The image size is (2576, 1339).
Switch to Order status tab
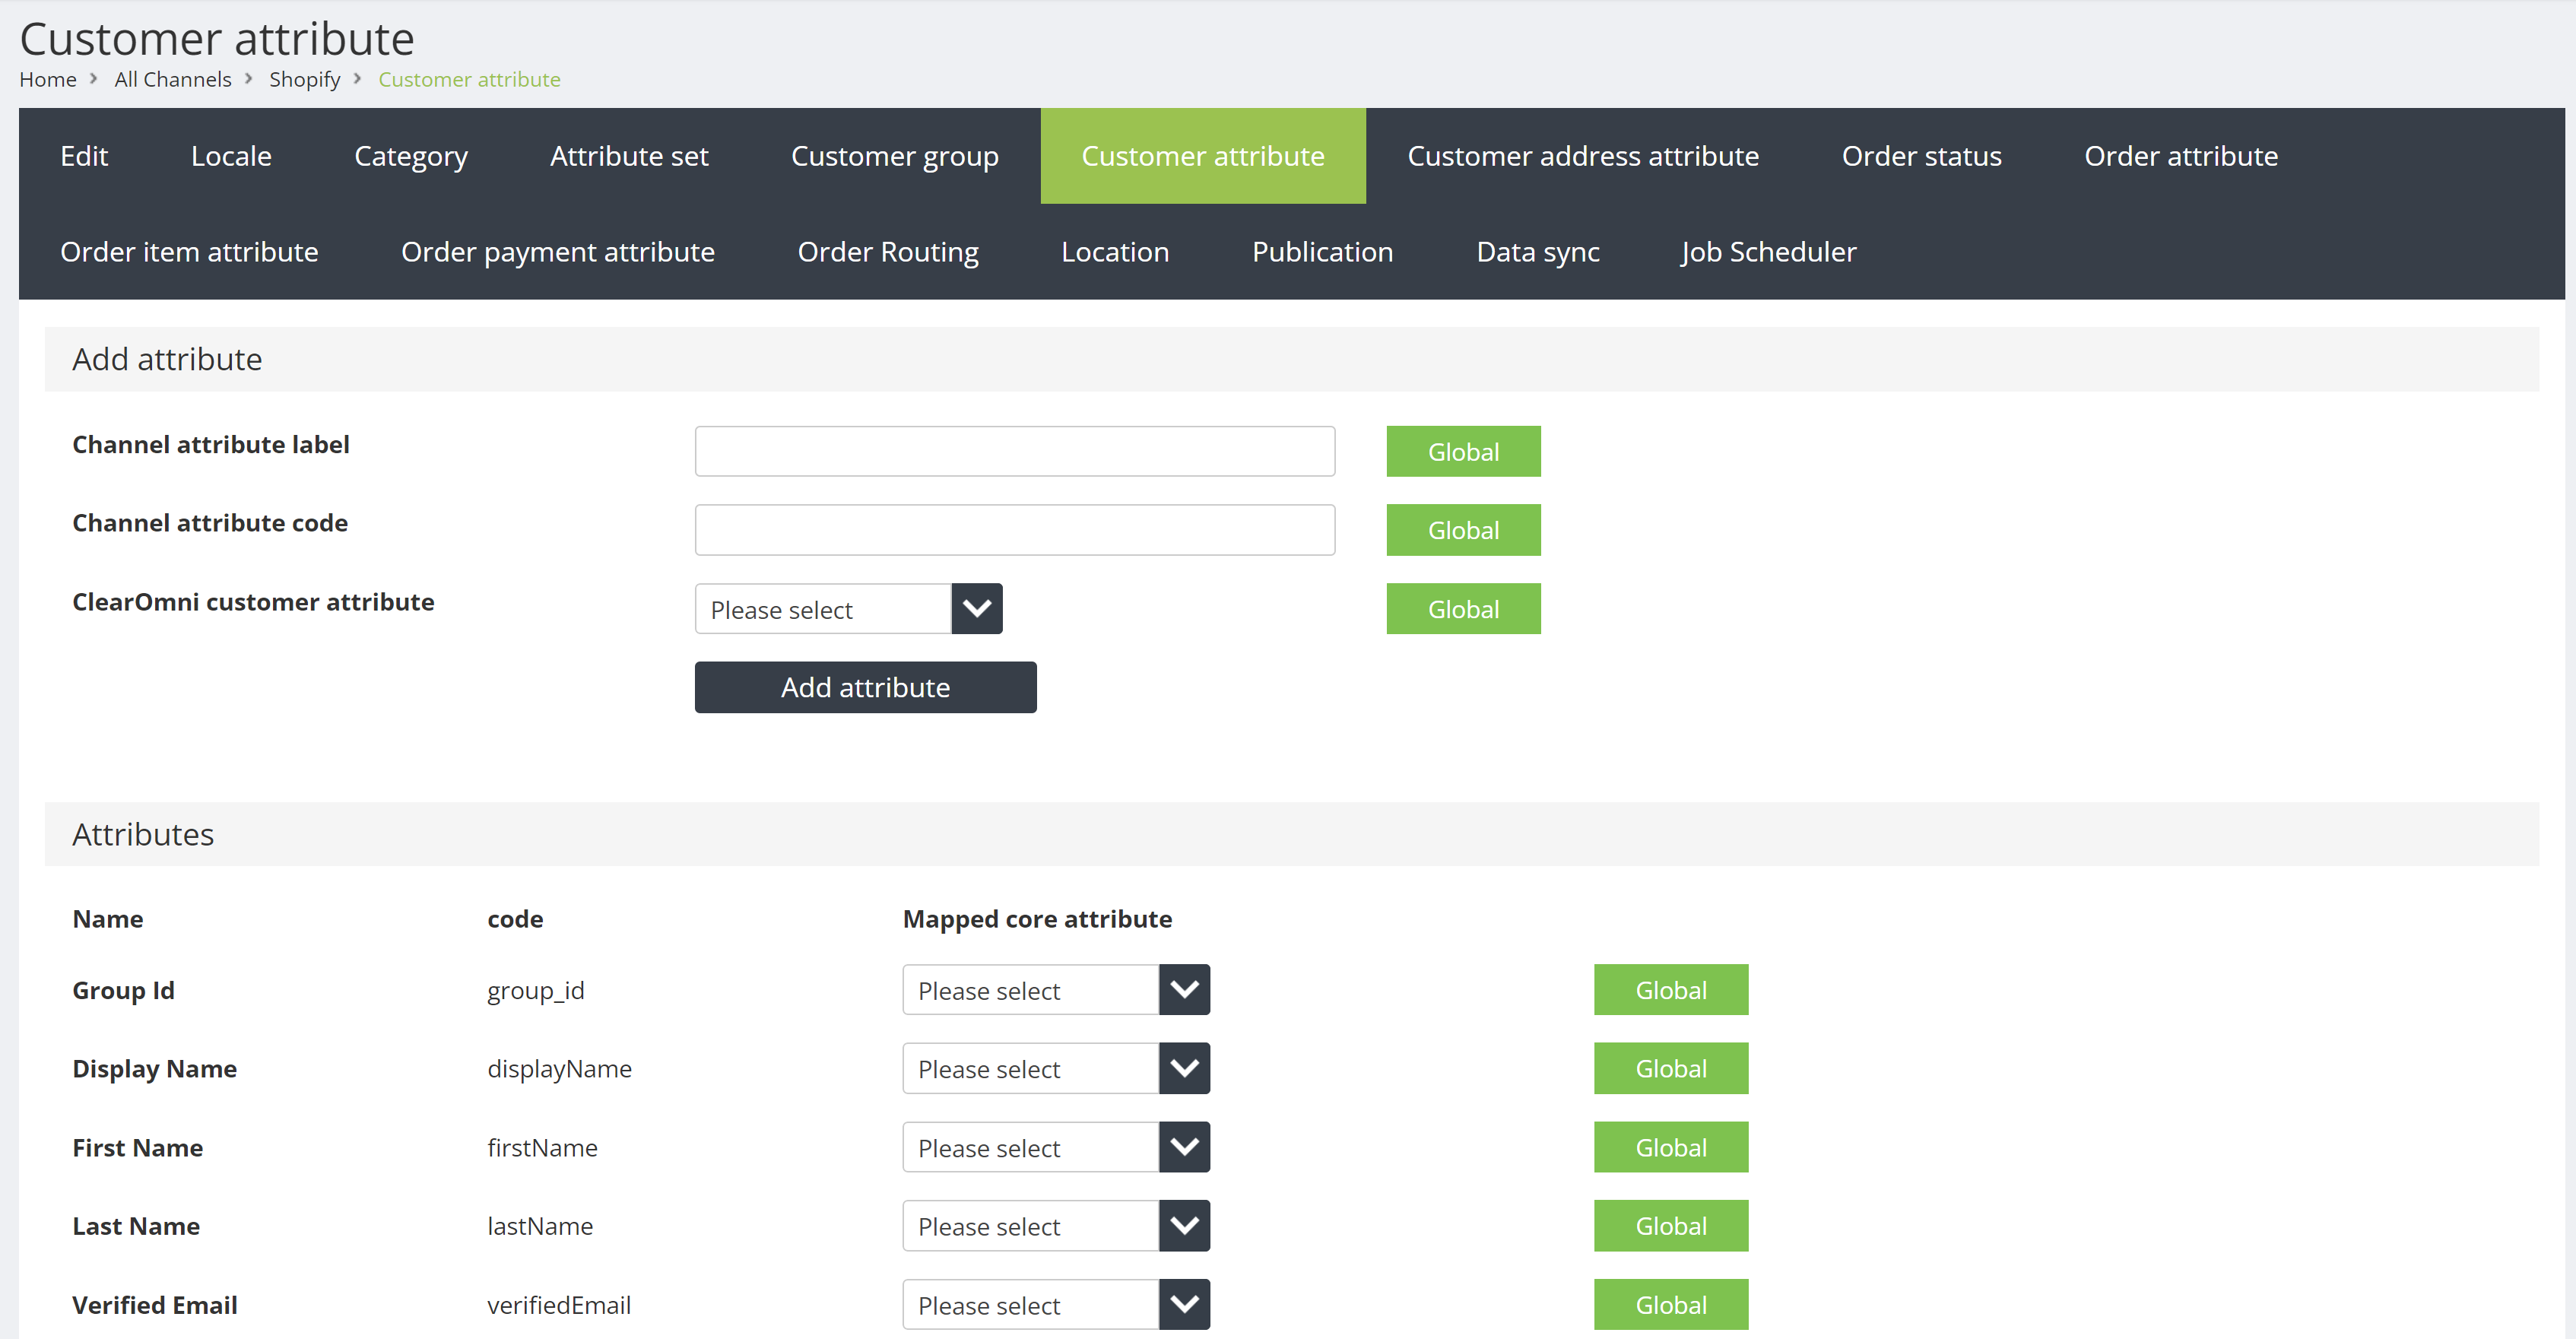[x=1921, y=156]
